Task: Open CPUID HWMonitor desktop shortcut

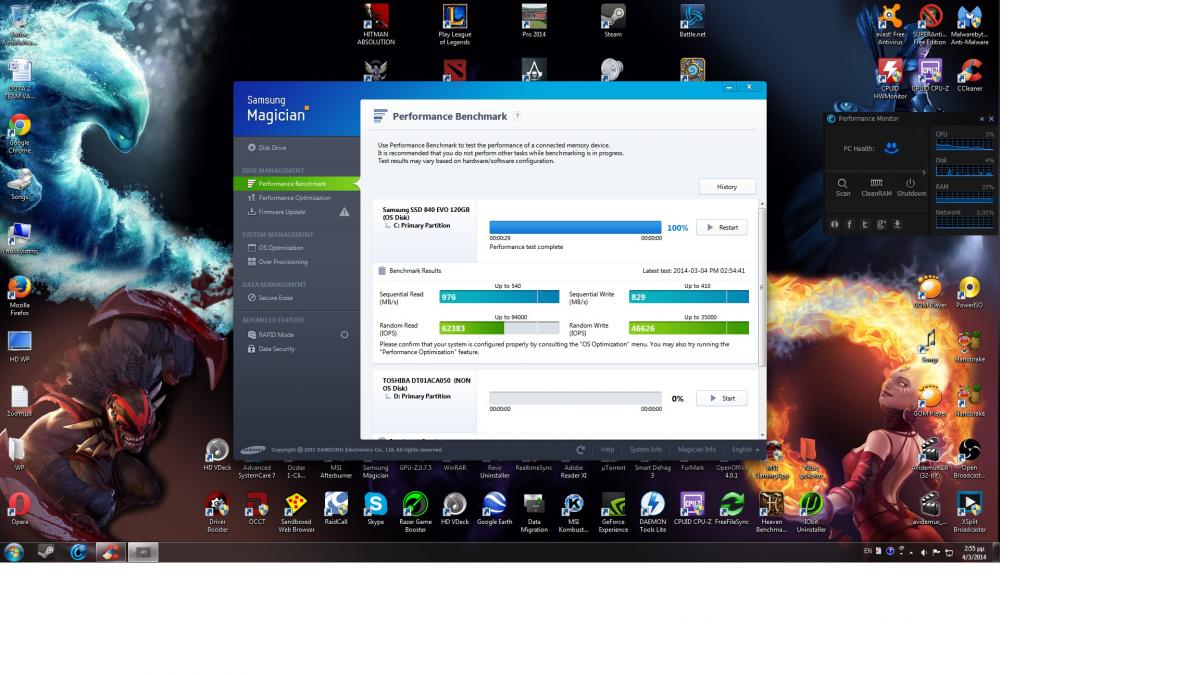Action: pos(890,78)
